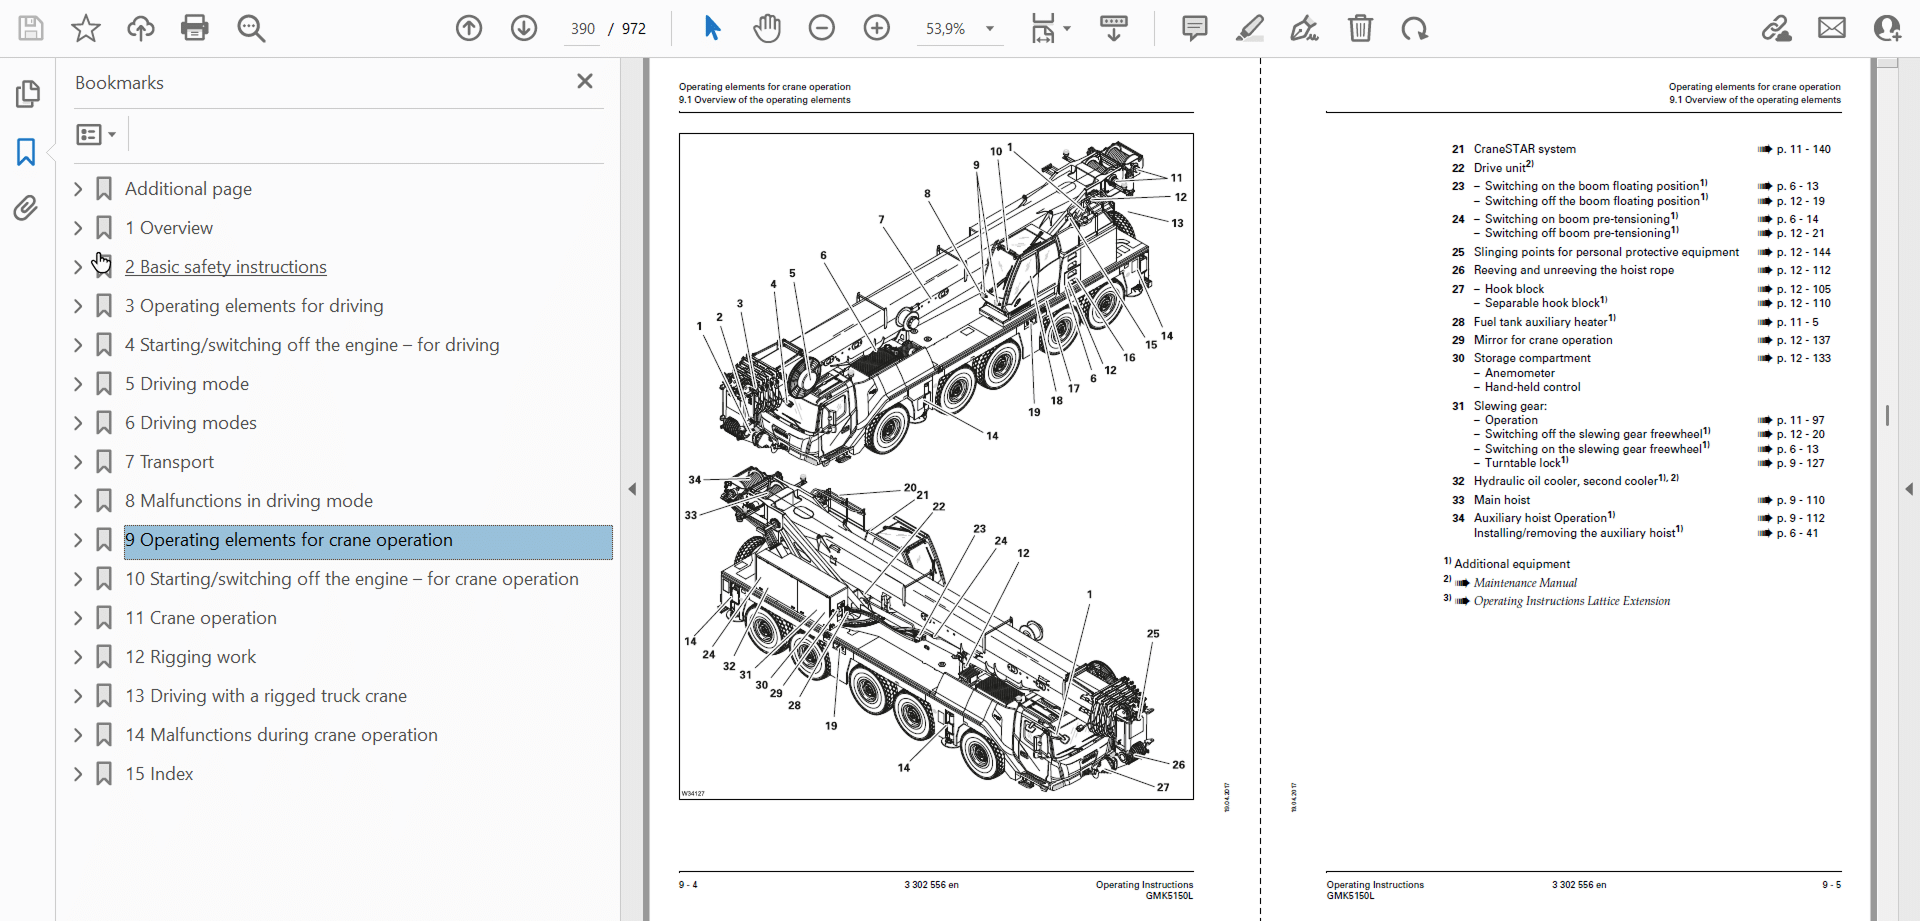Open '2 Basic safety instructions' bookmark link
The image size is (1920, 921).
coord(226,267)
